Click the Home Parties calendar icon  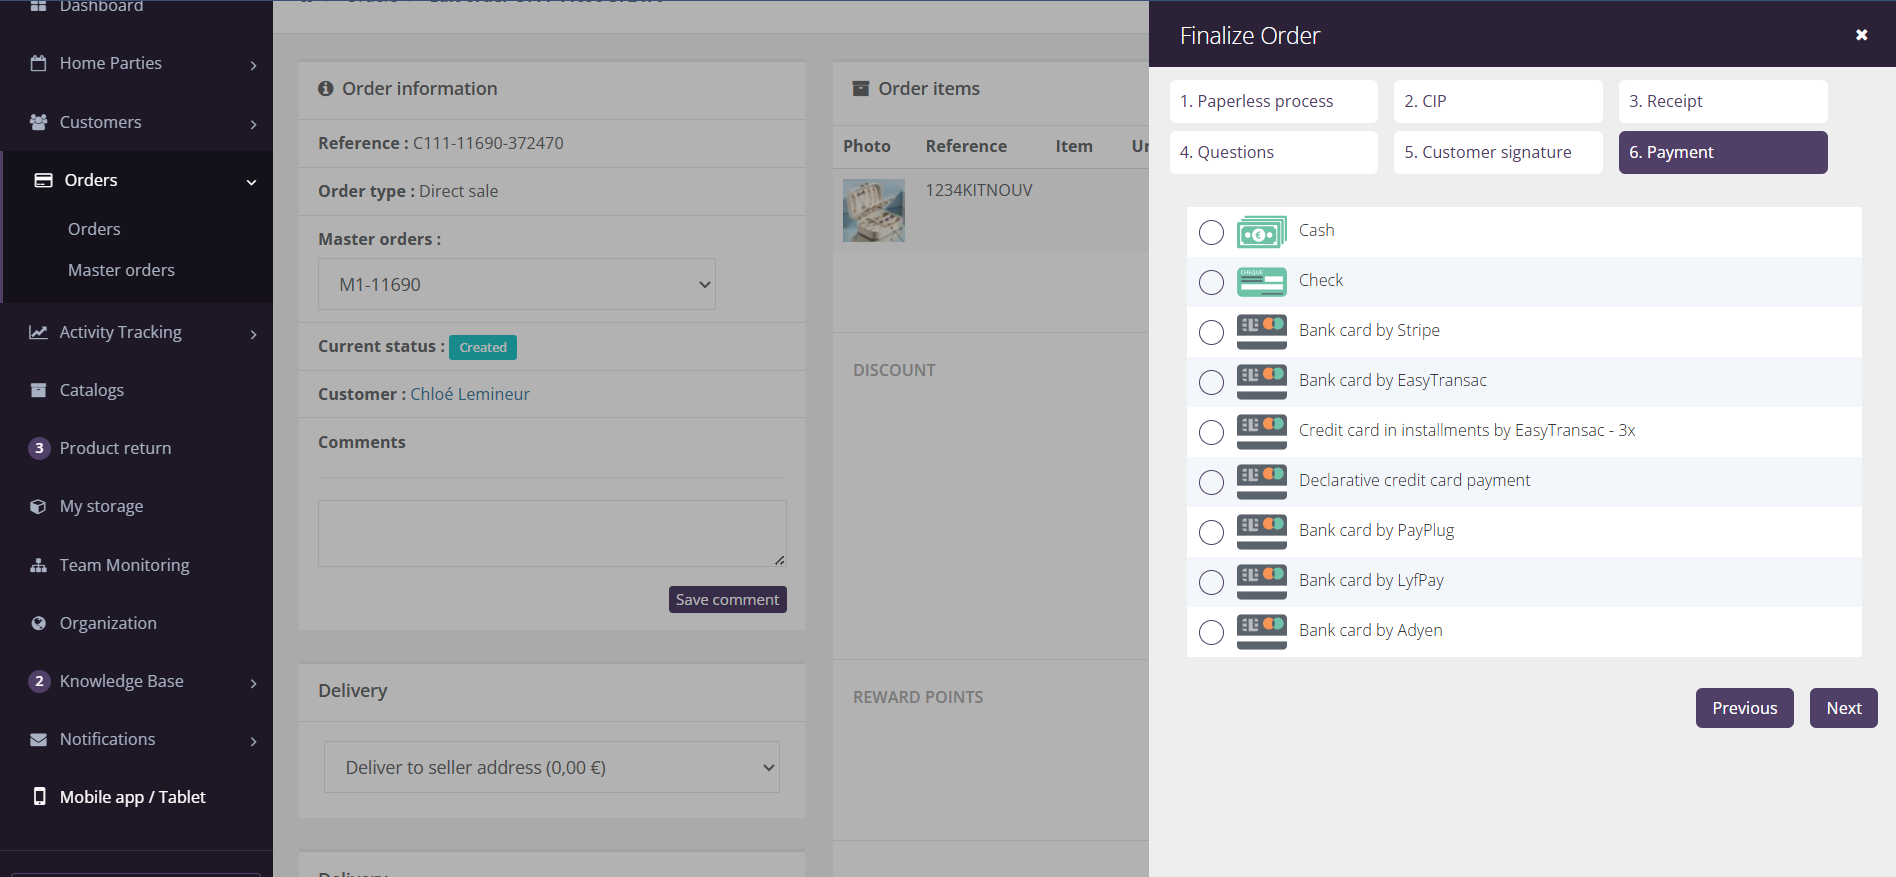(39, 63)
